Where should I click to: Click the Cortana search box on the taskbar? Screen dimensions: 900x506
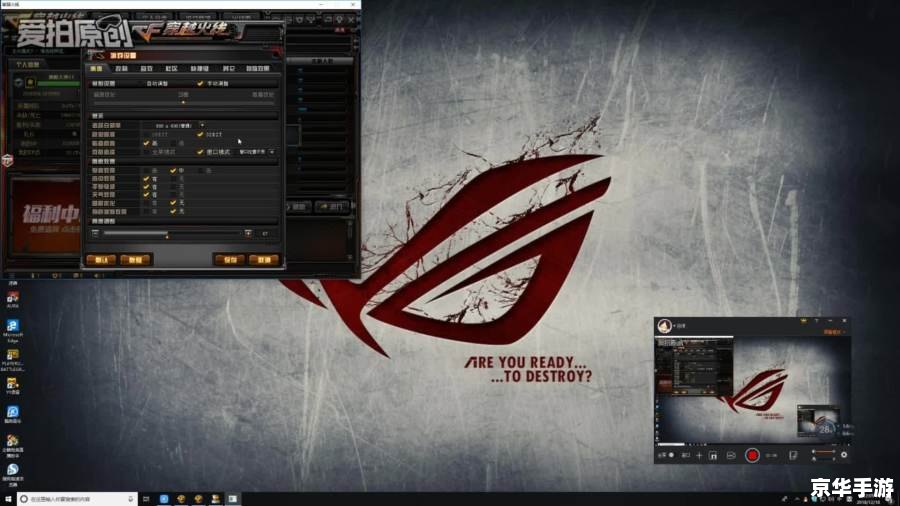click(x=77, y=499)
